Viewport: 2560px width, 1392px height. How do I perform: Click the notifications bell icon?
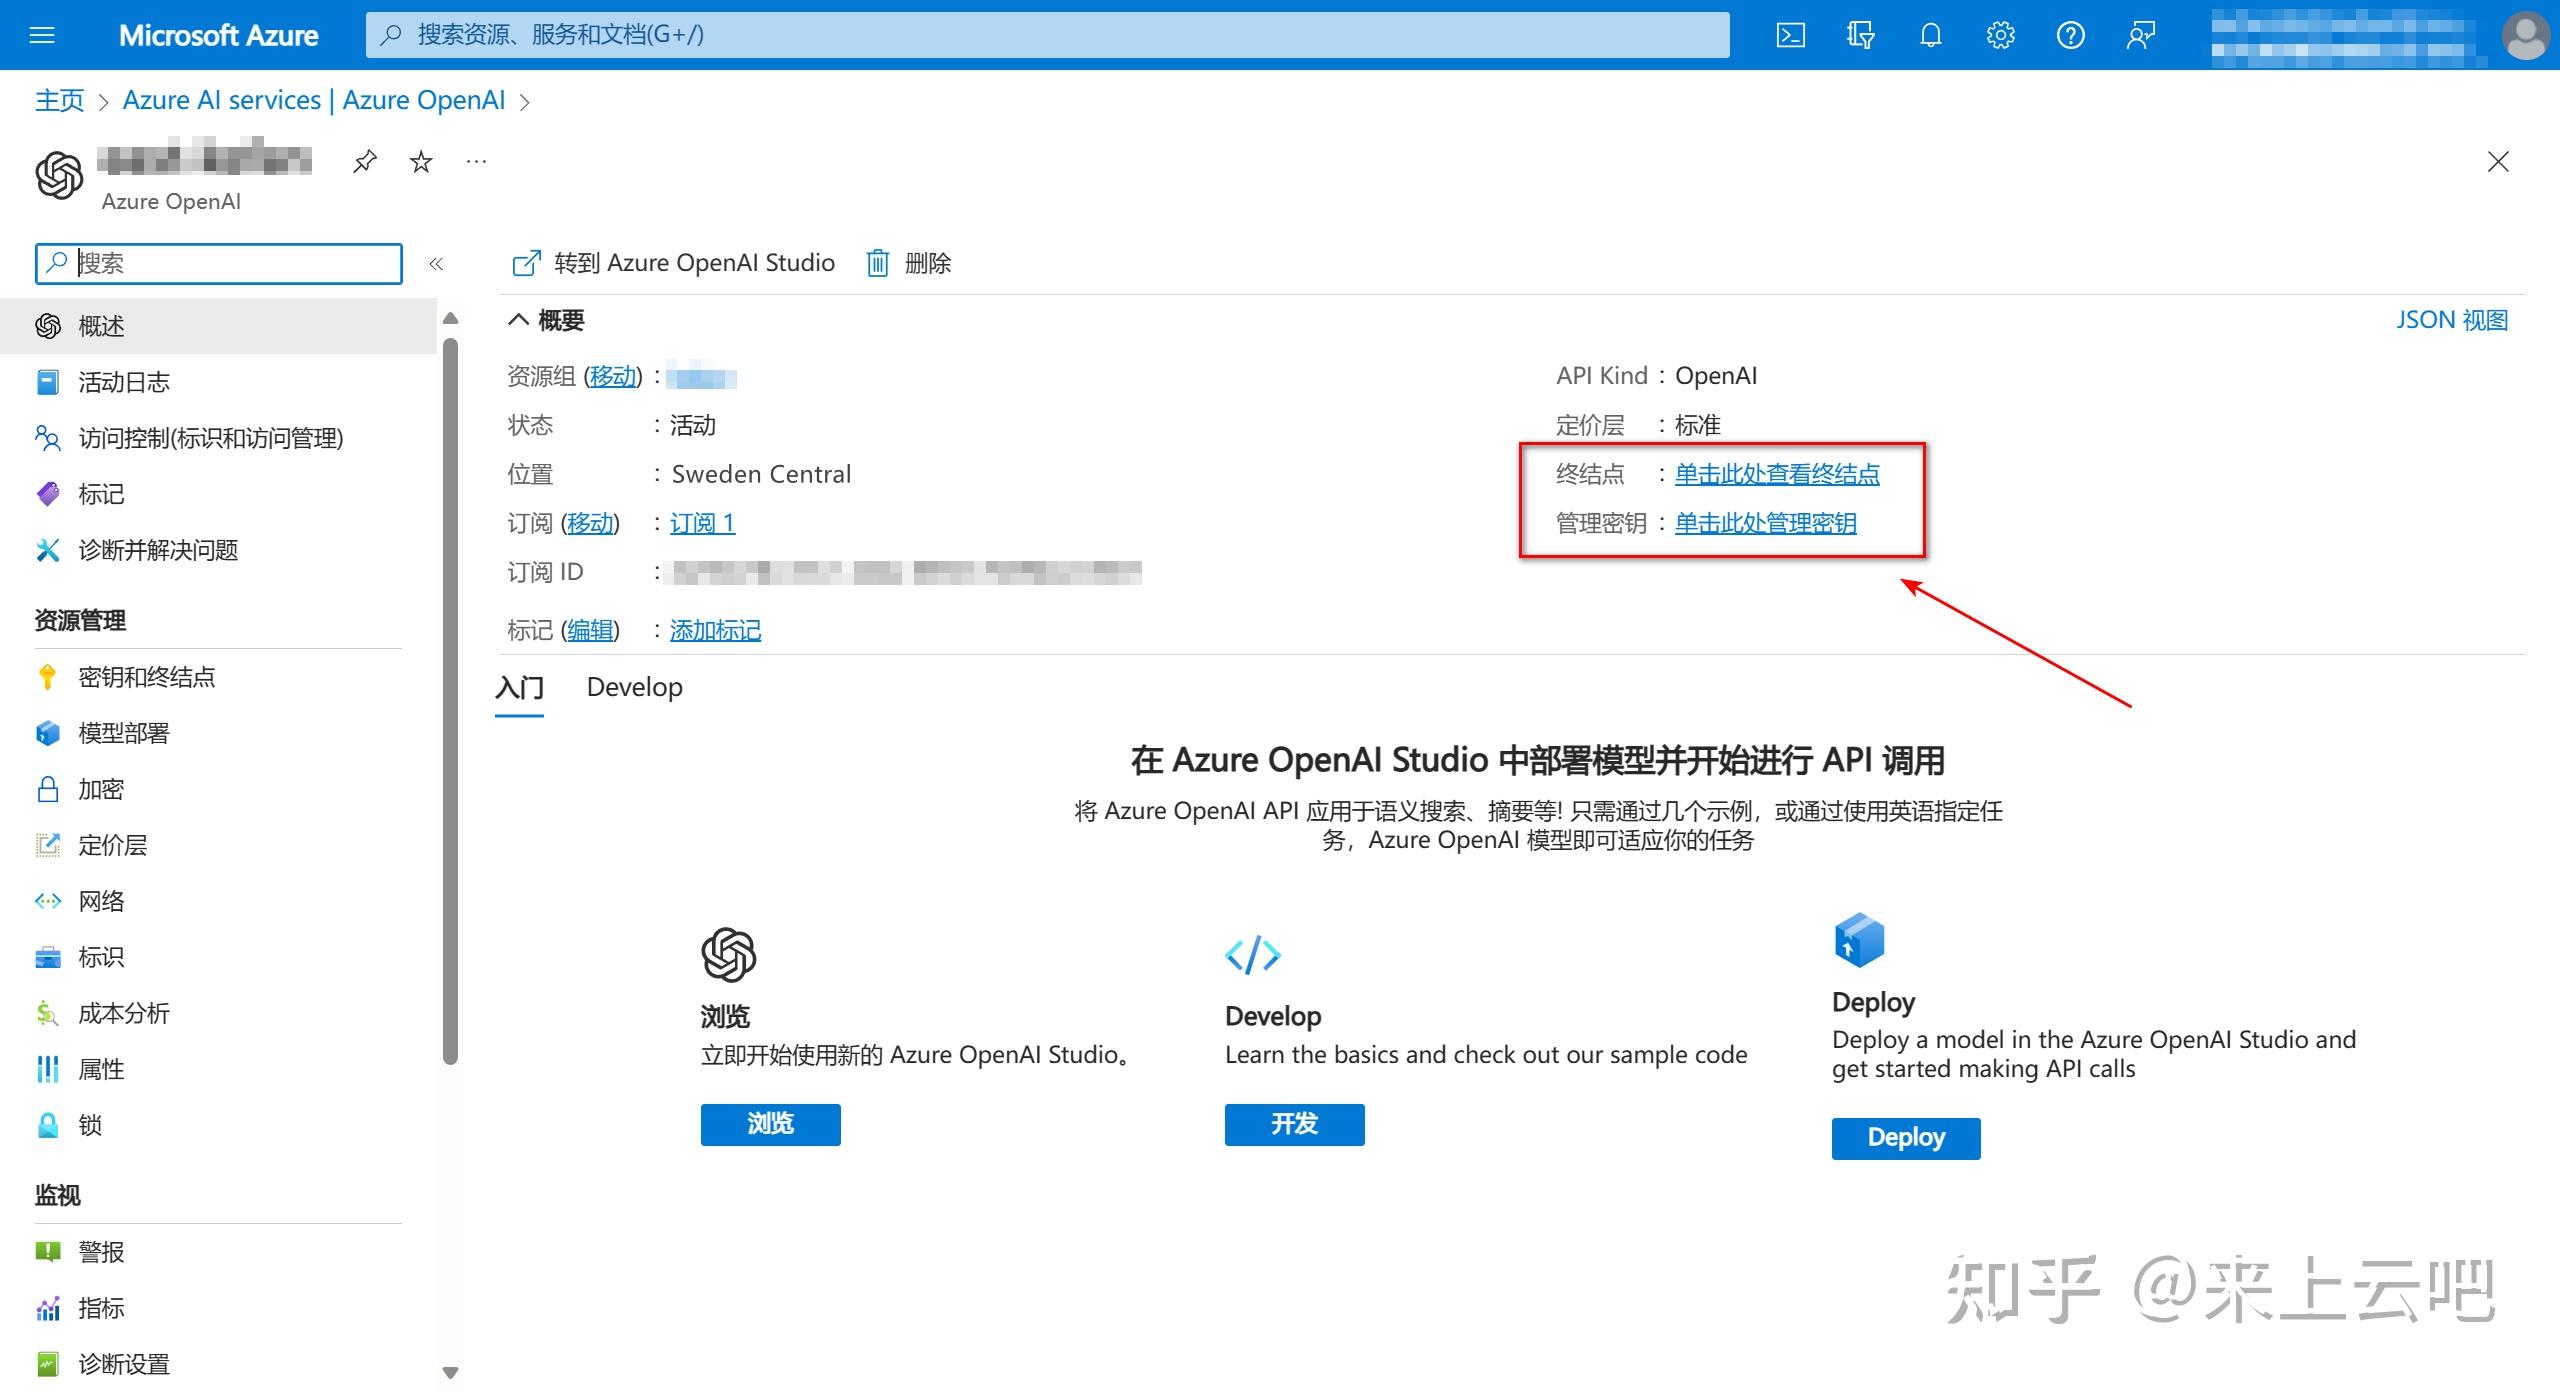[1930, 36]
